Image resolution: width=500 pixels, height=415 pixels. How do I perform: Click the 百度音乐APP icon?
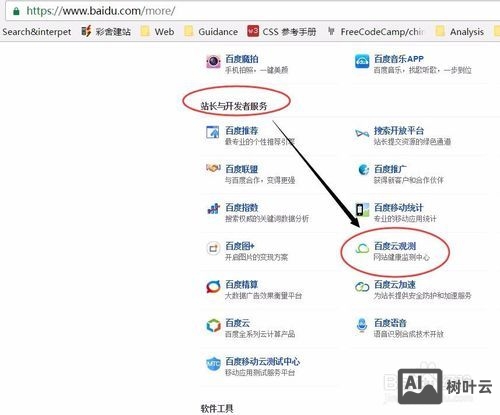(x=362, y=61)
